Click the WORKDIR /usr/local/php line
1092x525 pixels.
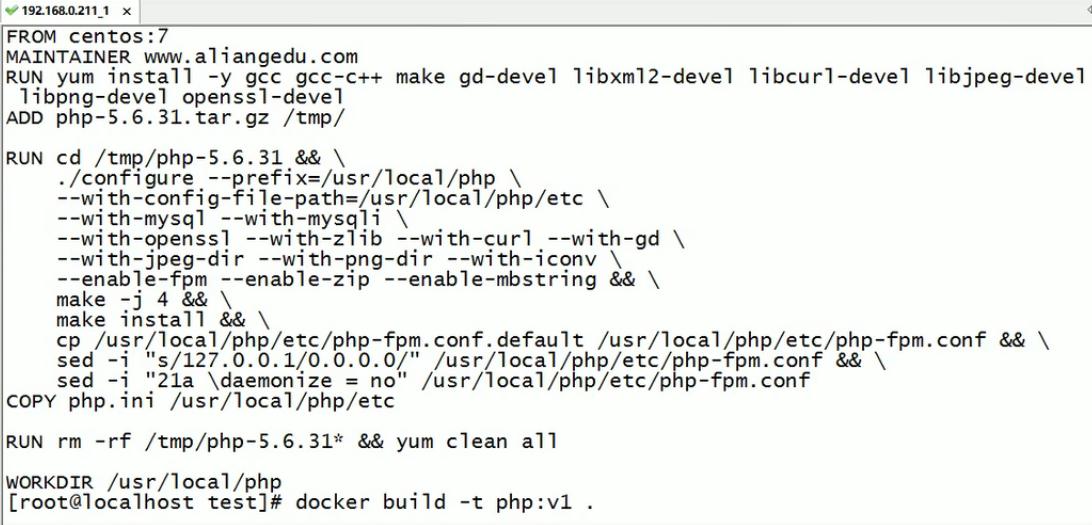[x=144, y=482]
